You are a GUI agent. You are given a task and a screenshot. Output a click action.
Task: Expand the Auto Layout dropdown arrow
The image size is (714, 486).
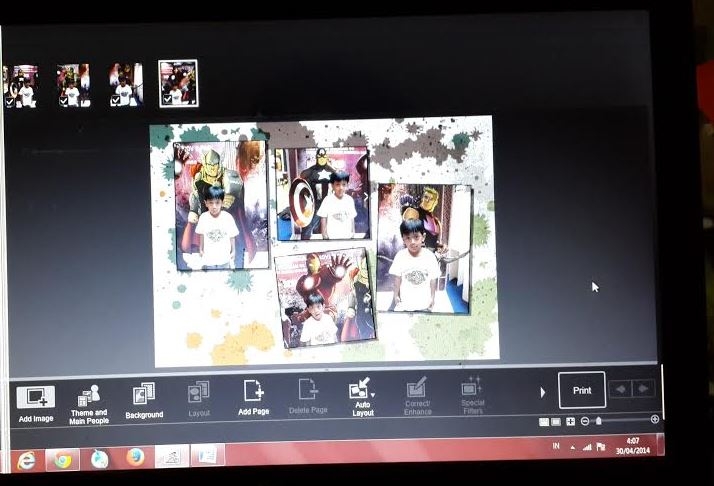click(373, 395)
